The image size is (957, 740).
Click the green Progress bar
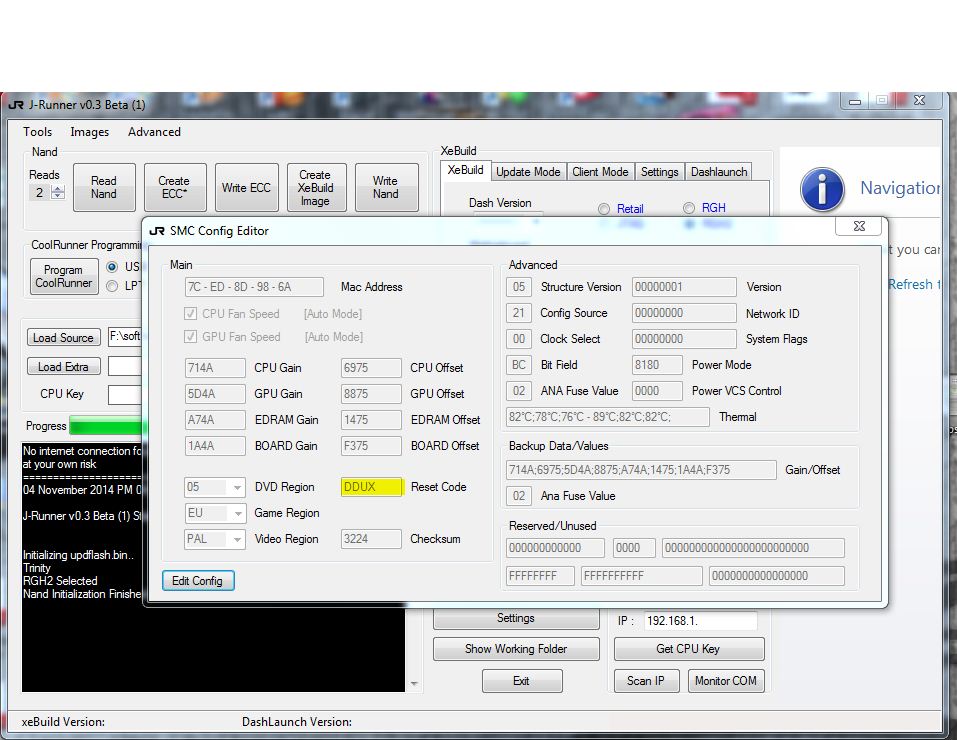pos(106,426)
